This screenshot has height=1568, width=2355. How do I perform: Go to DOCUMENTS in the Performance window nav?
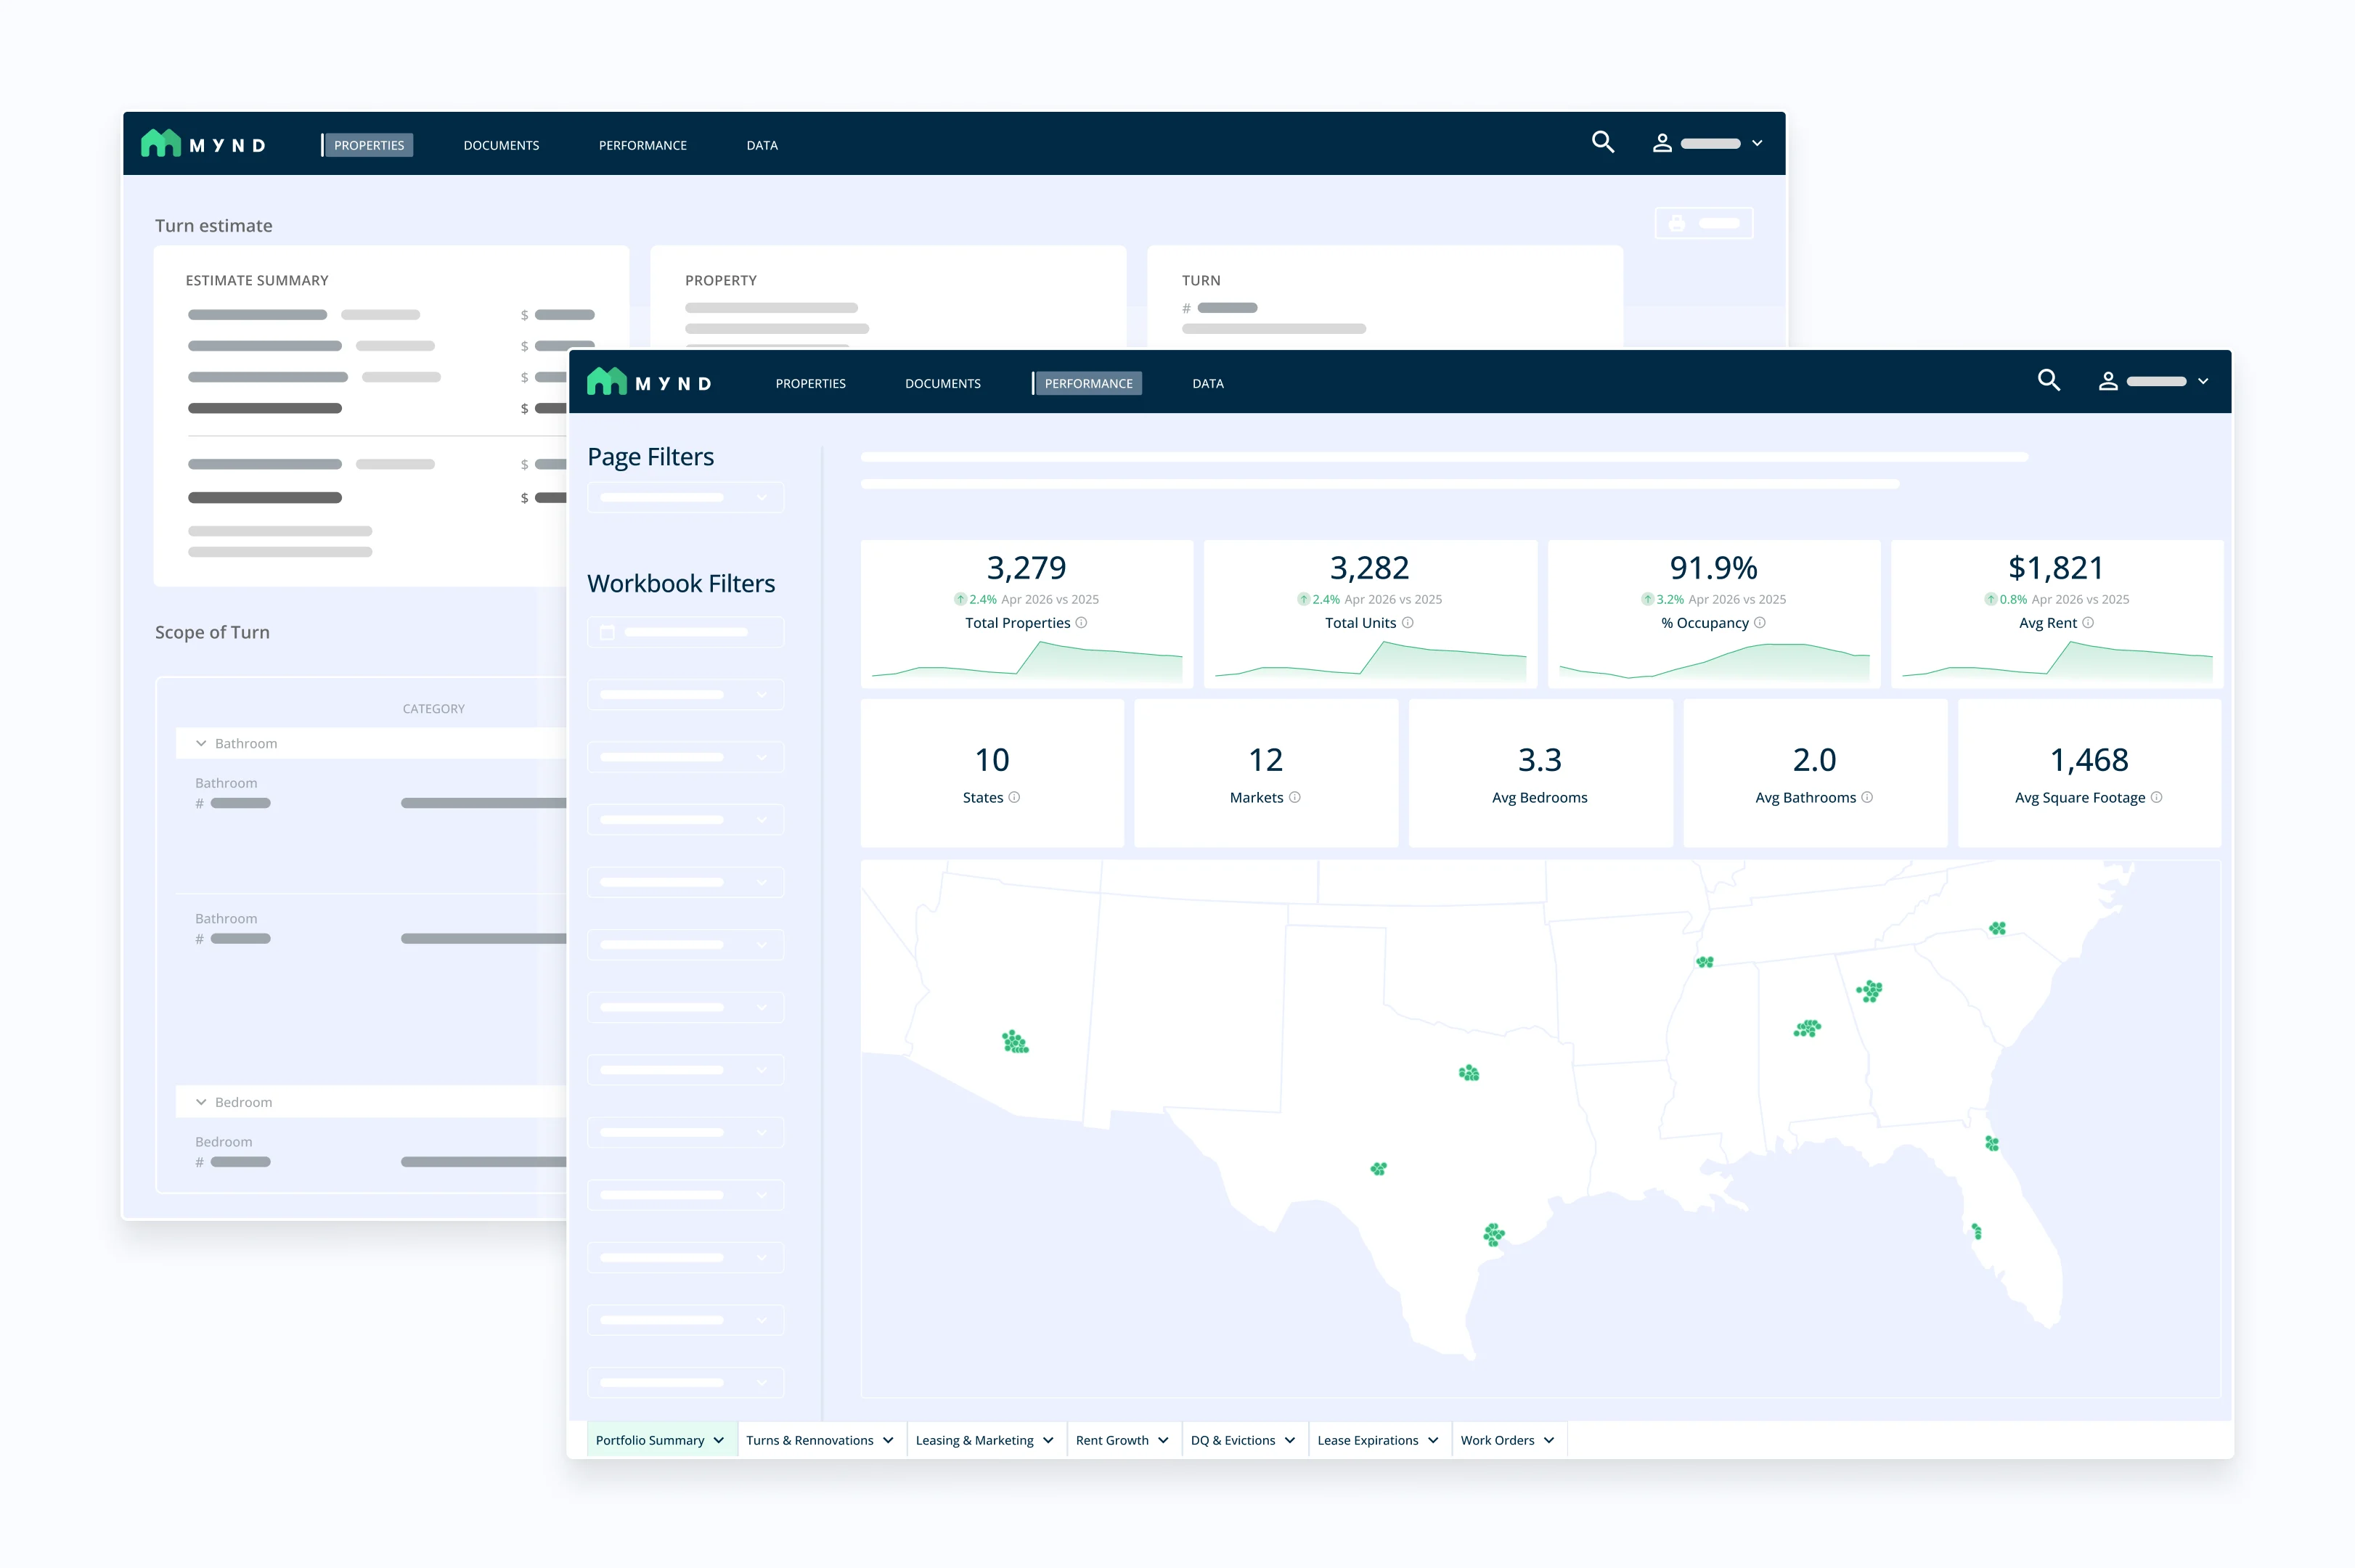pos(943,383)
